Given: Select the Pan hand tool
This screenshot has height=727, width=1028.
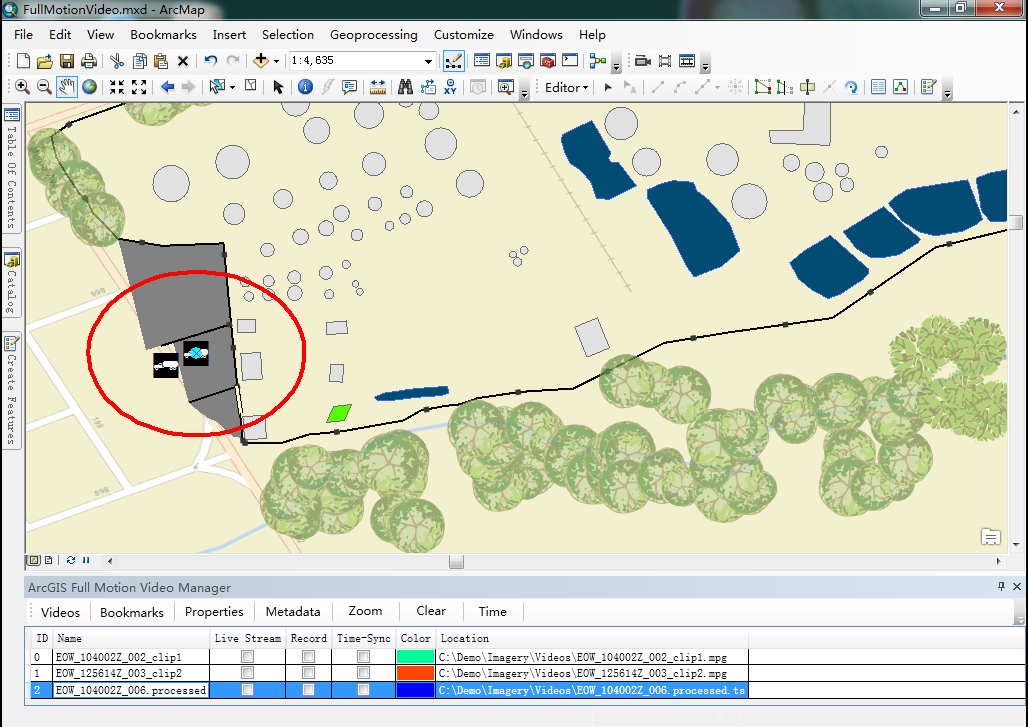Looking at the screenshot, I should 66,87.
